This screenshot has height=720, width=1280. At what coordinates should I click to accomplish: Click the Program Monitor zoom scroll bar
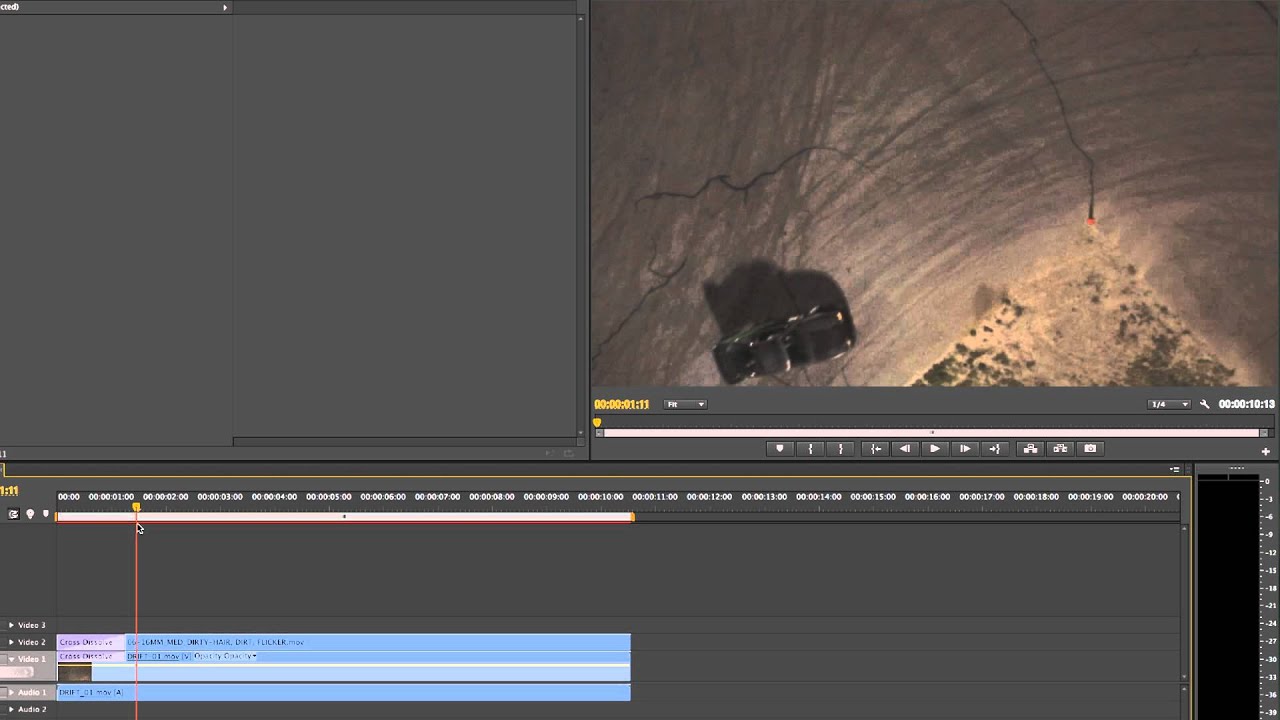[932, 433]
